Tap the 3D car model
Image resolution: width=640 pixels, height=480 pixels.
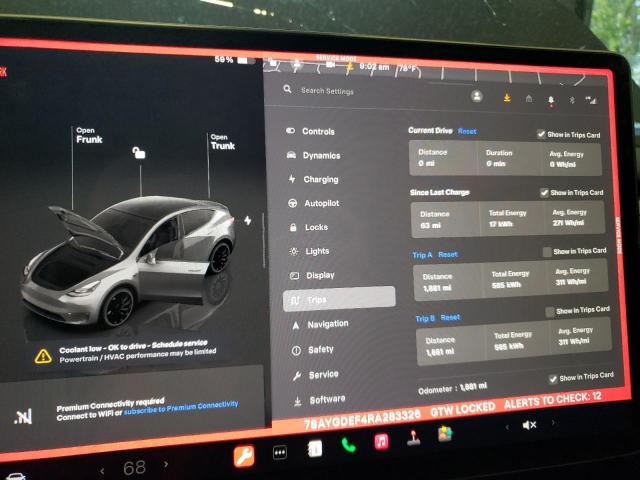coord(131,261)
